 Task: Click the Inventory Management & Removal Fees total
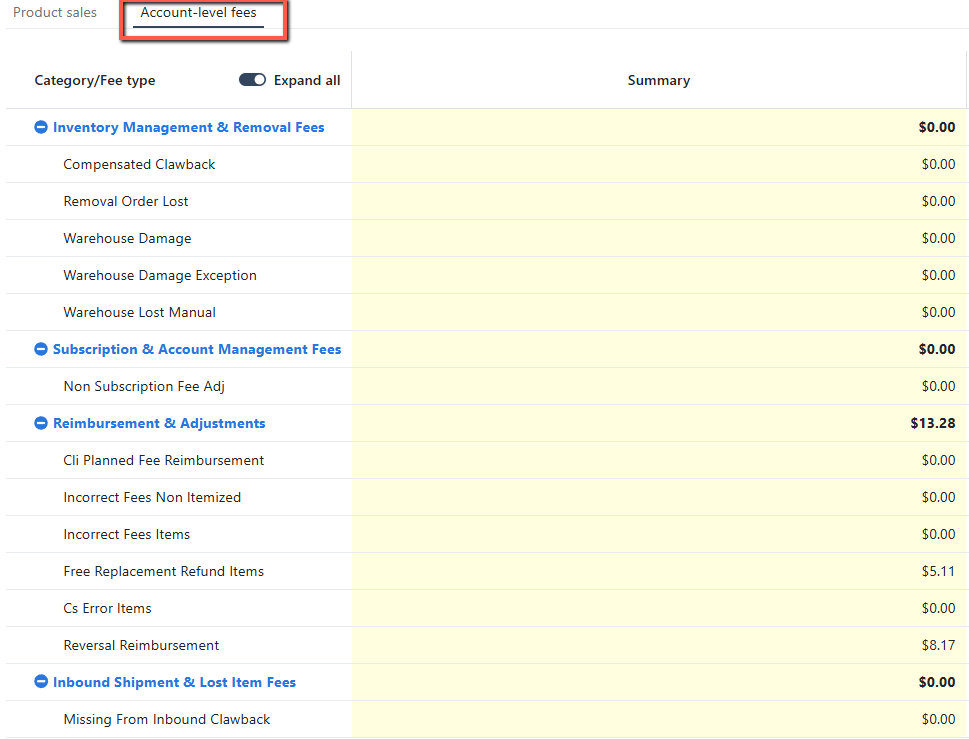coord(937,127)
